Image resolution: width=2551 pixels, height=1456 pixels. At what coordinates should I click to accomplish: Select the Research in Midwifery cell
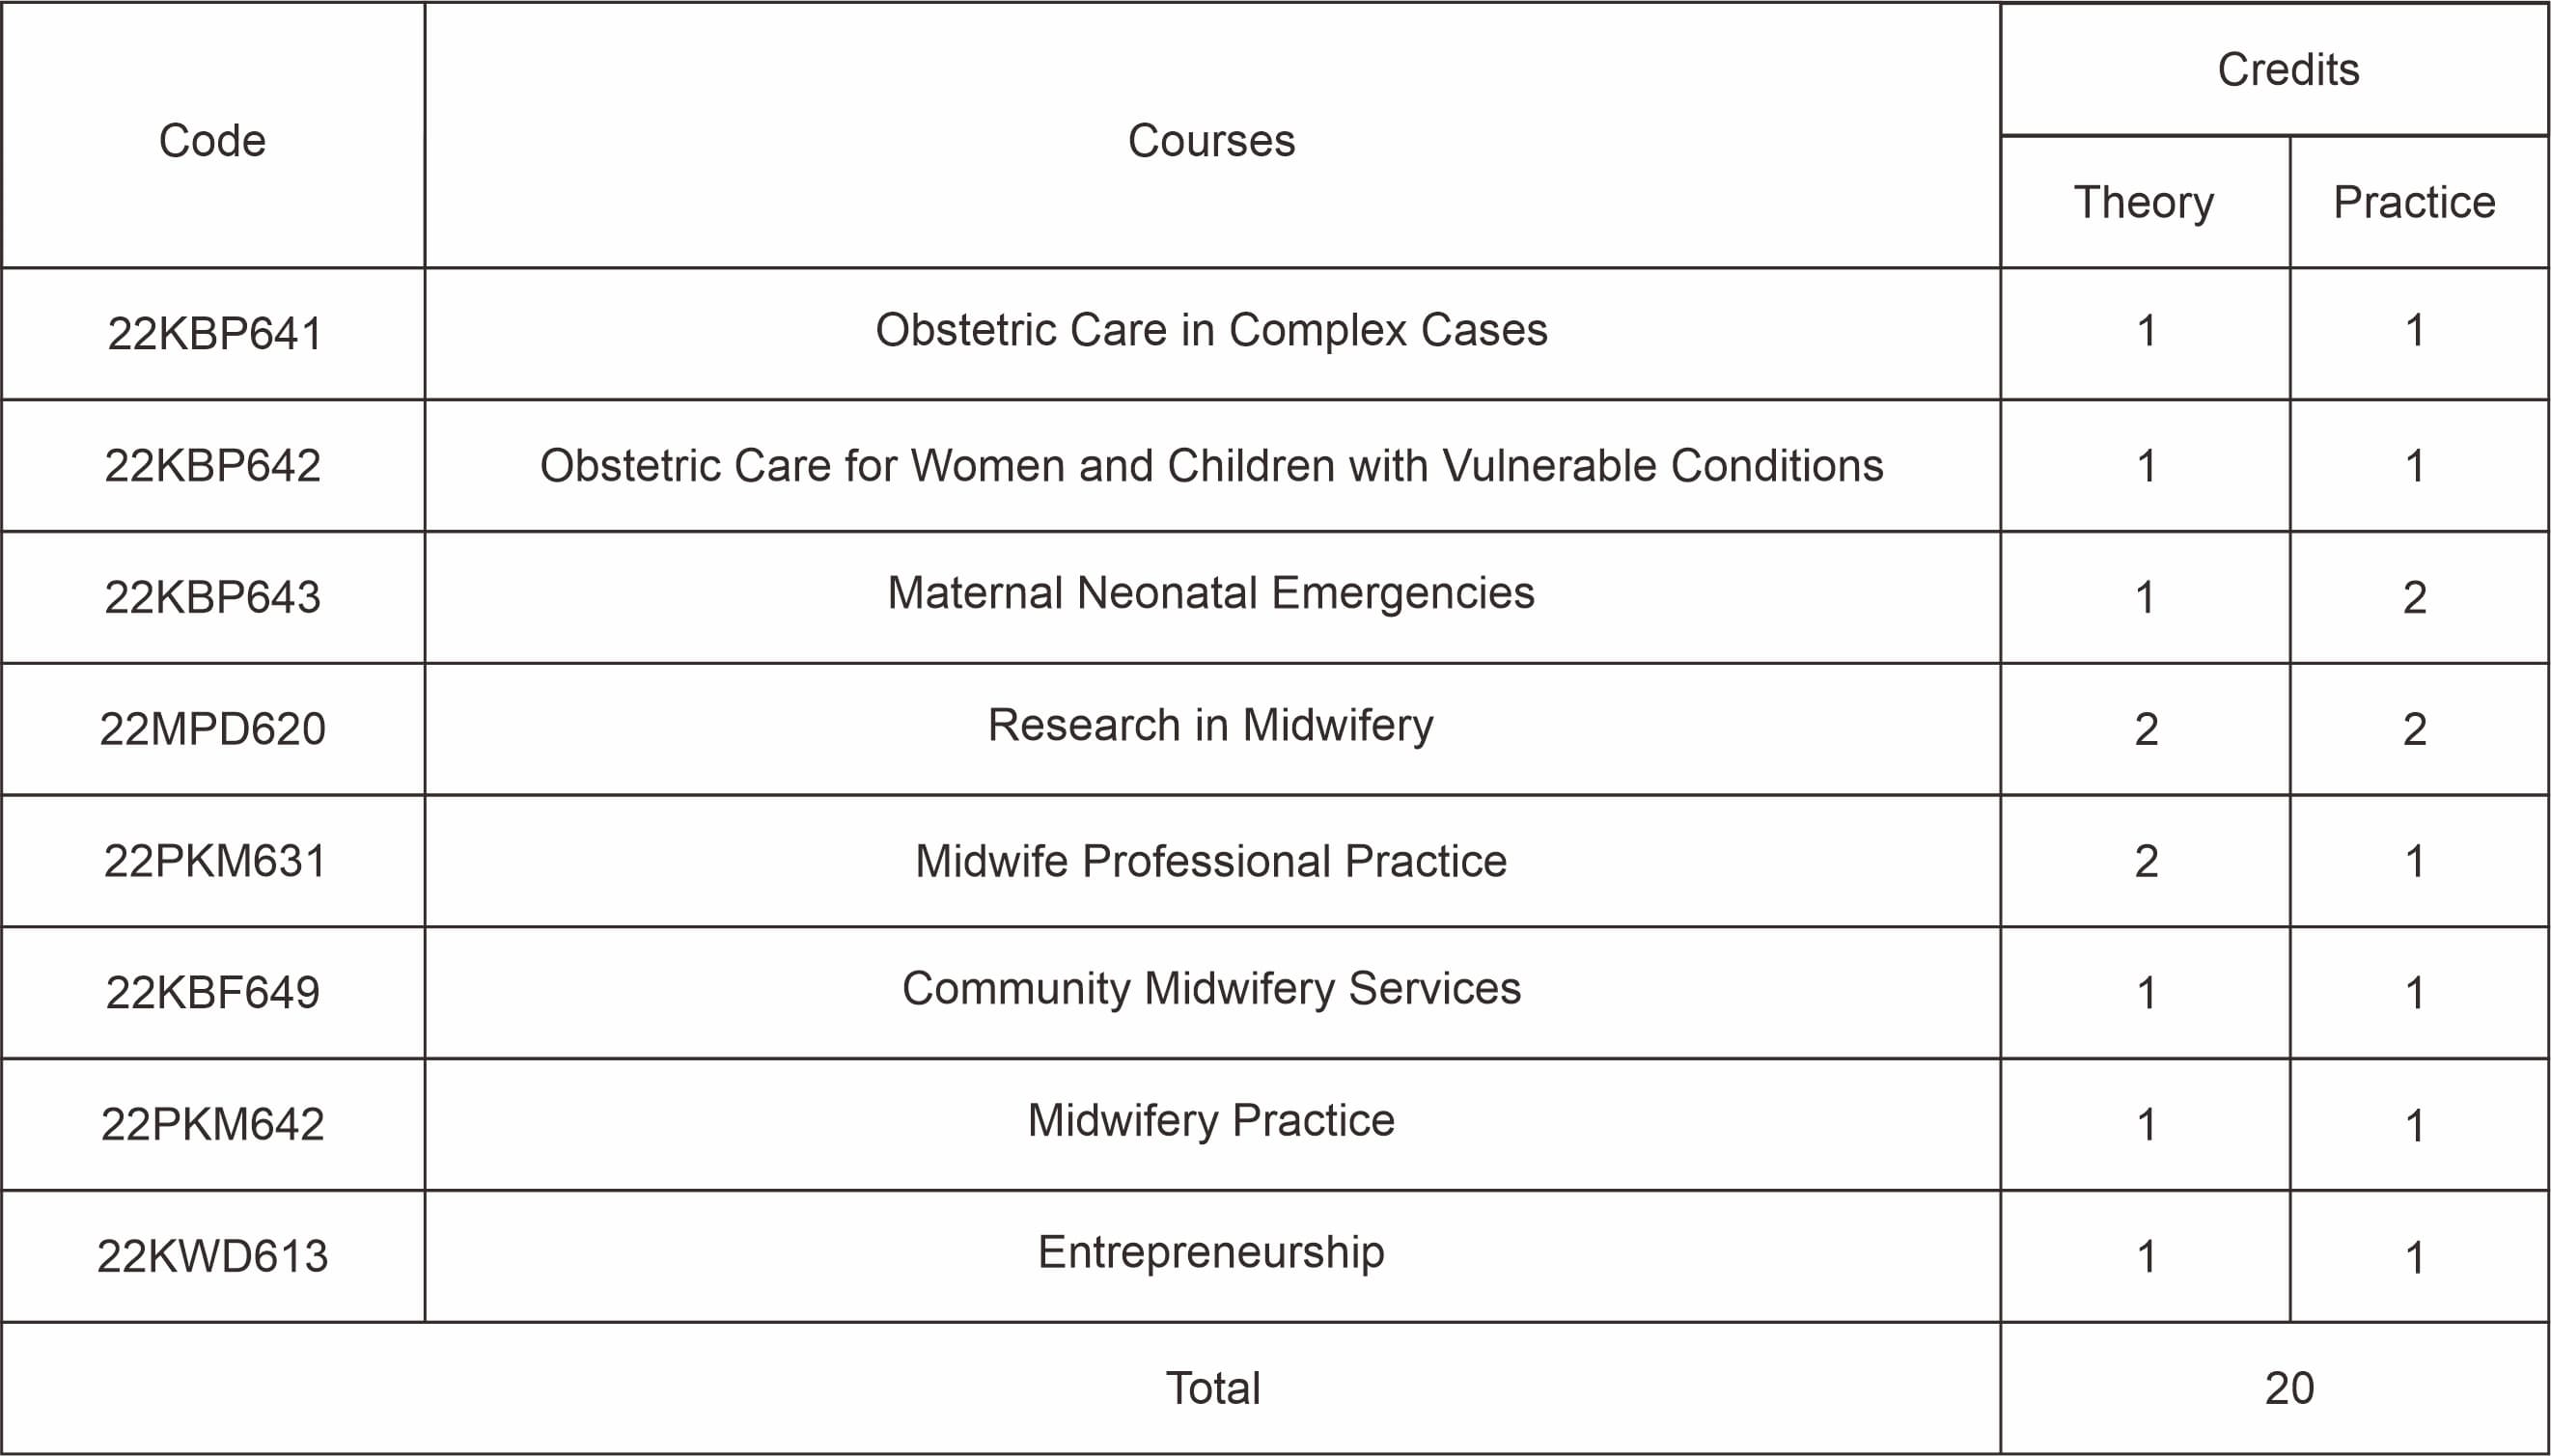point(1211,725)
